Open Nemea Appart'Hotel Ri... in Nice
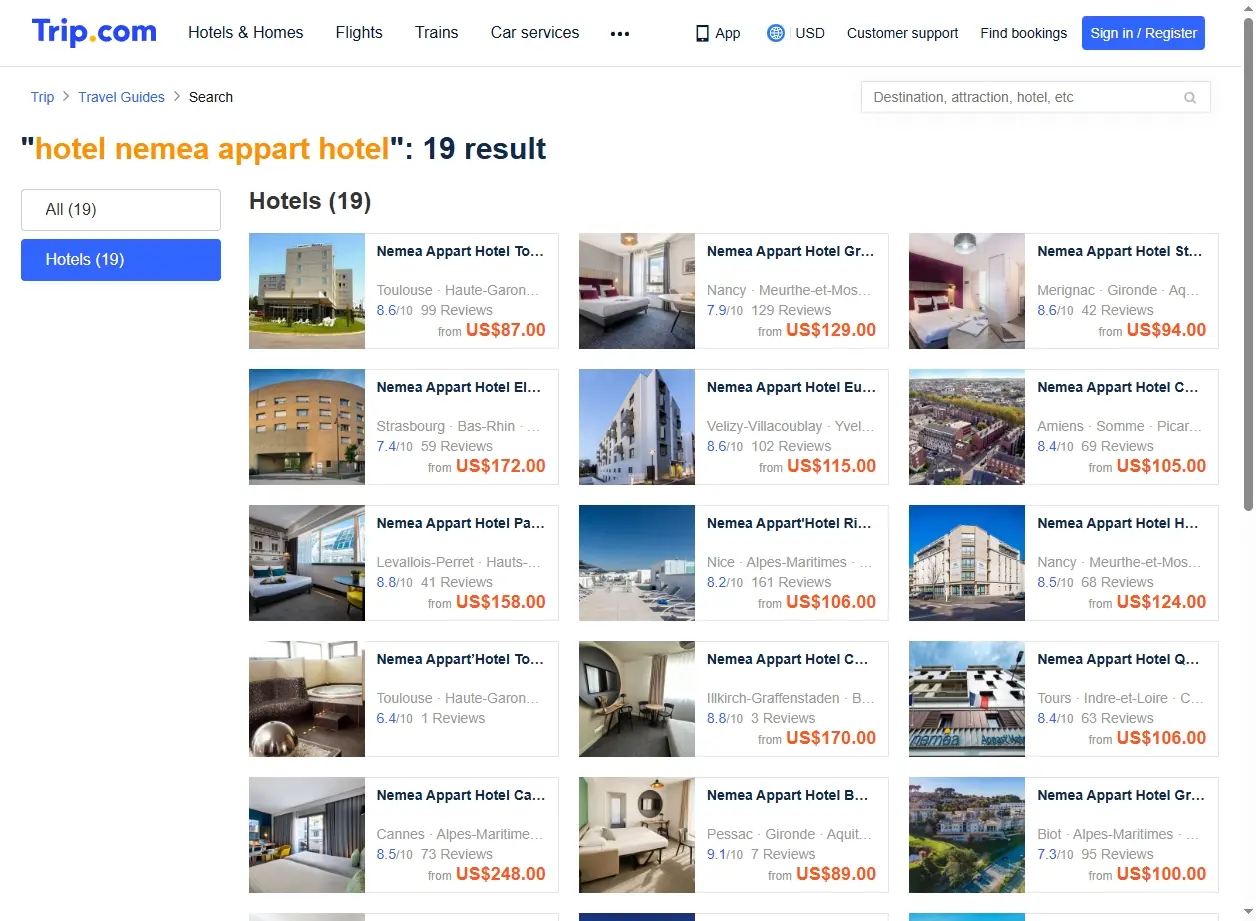 click(789, 523)
